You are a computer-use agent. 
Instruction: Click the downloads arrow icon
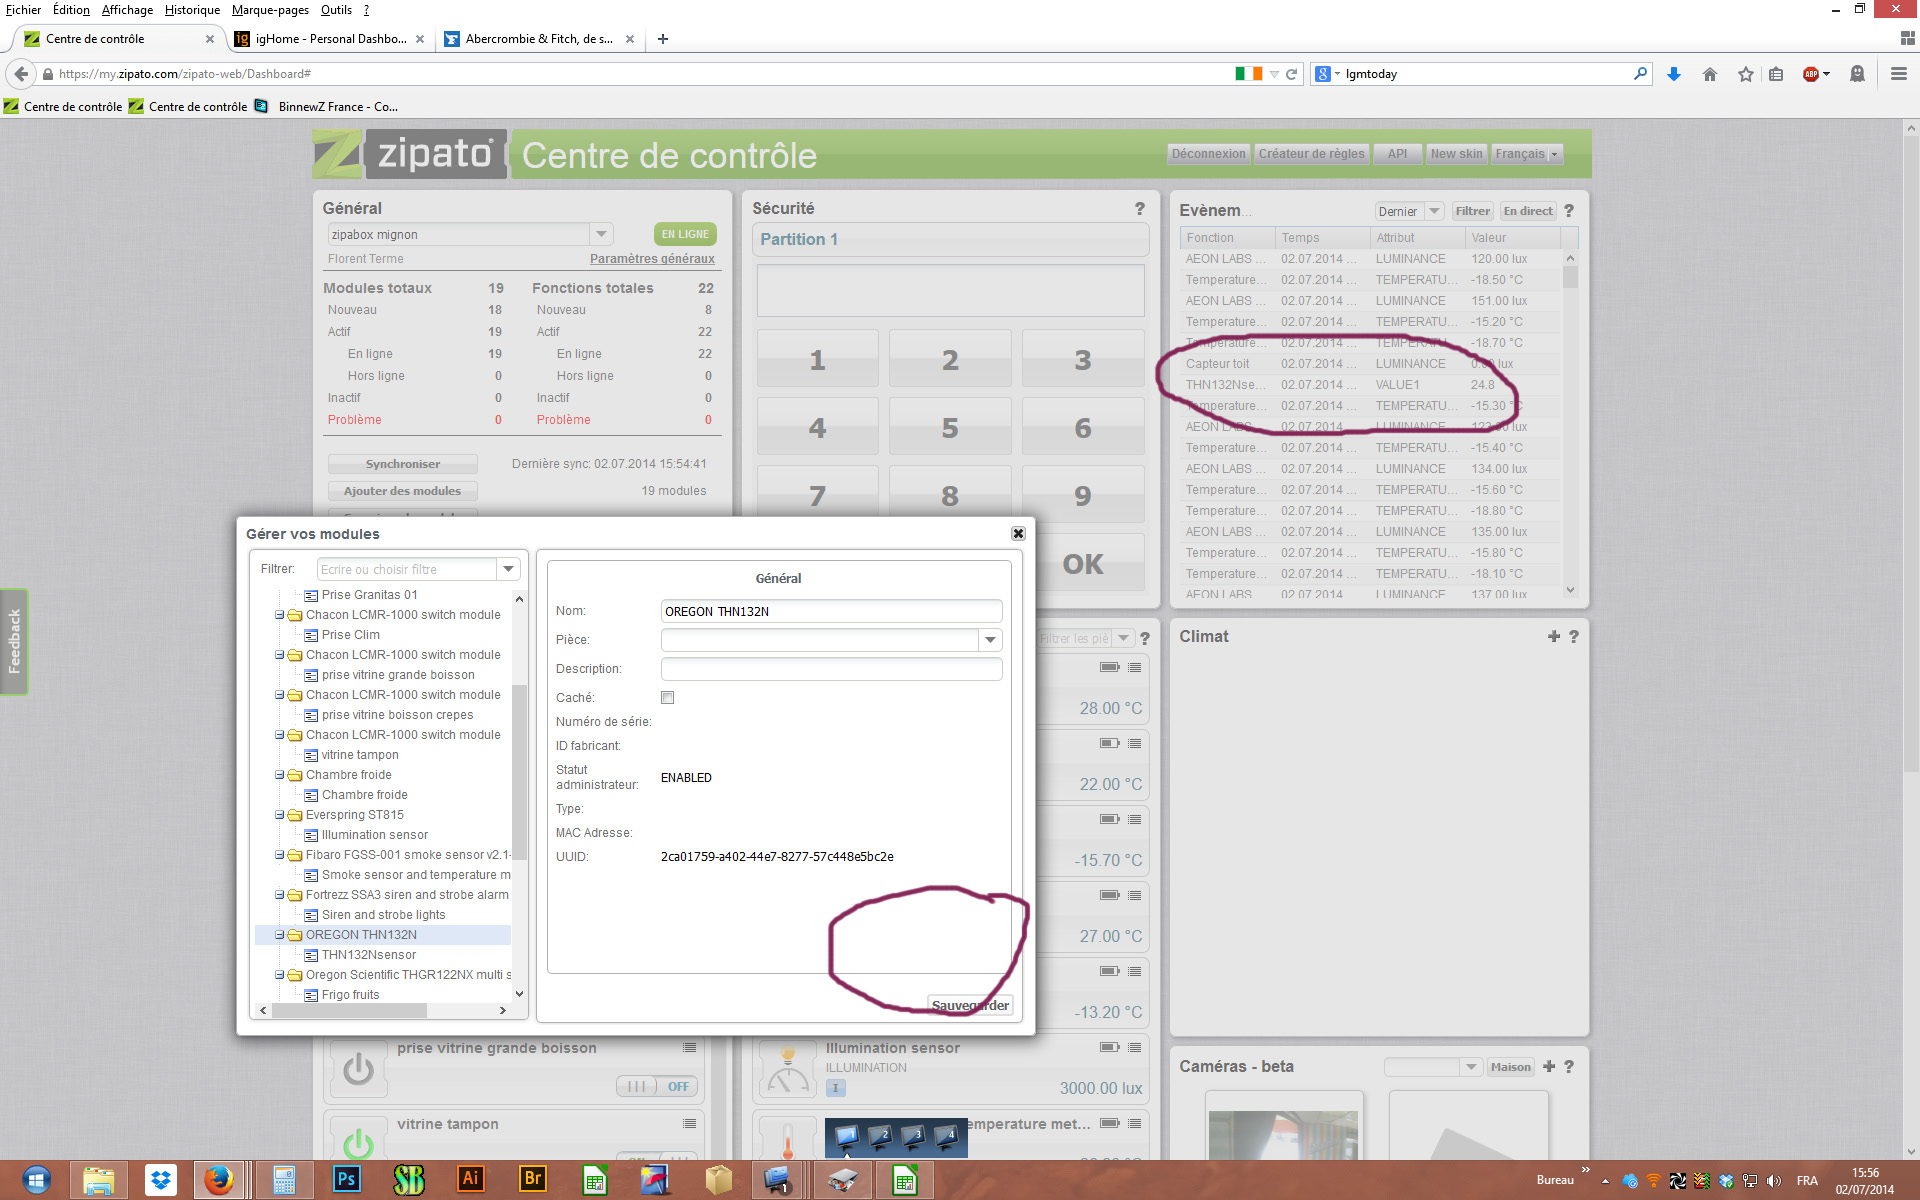tap(1673, 74)
